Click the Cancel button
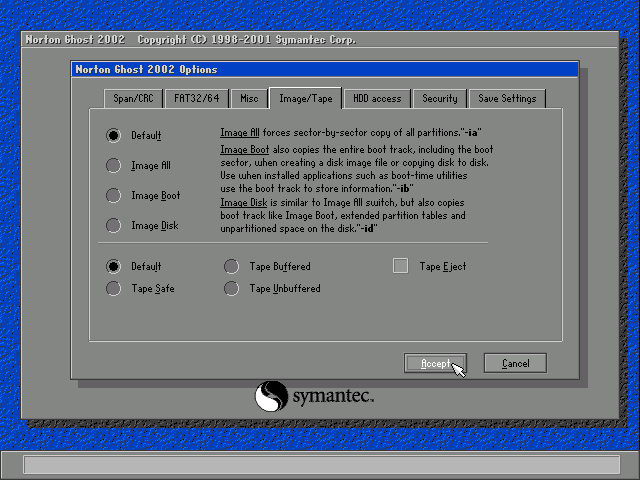This screenshot has width=640, height=480. [x=515, y=363]
